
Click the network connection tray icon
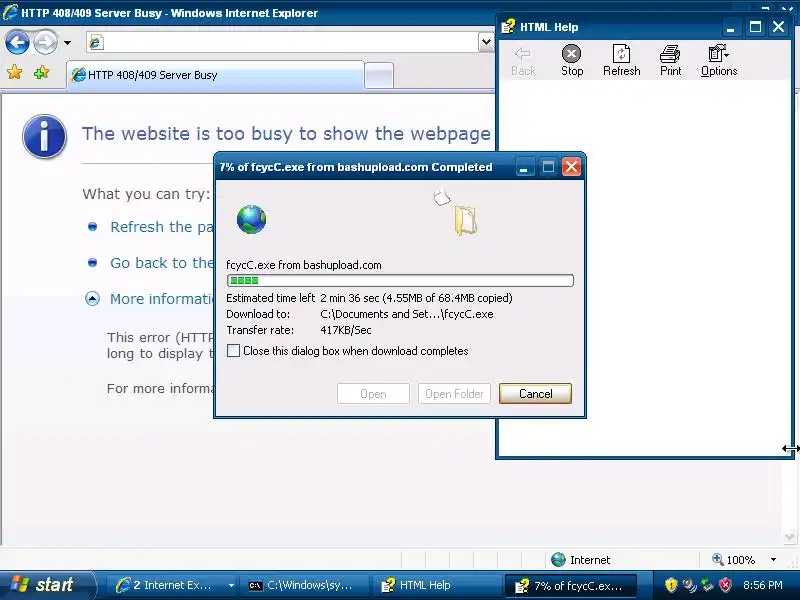pos(707,585)
